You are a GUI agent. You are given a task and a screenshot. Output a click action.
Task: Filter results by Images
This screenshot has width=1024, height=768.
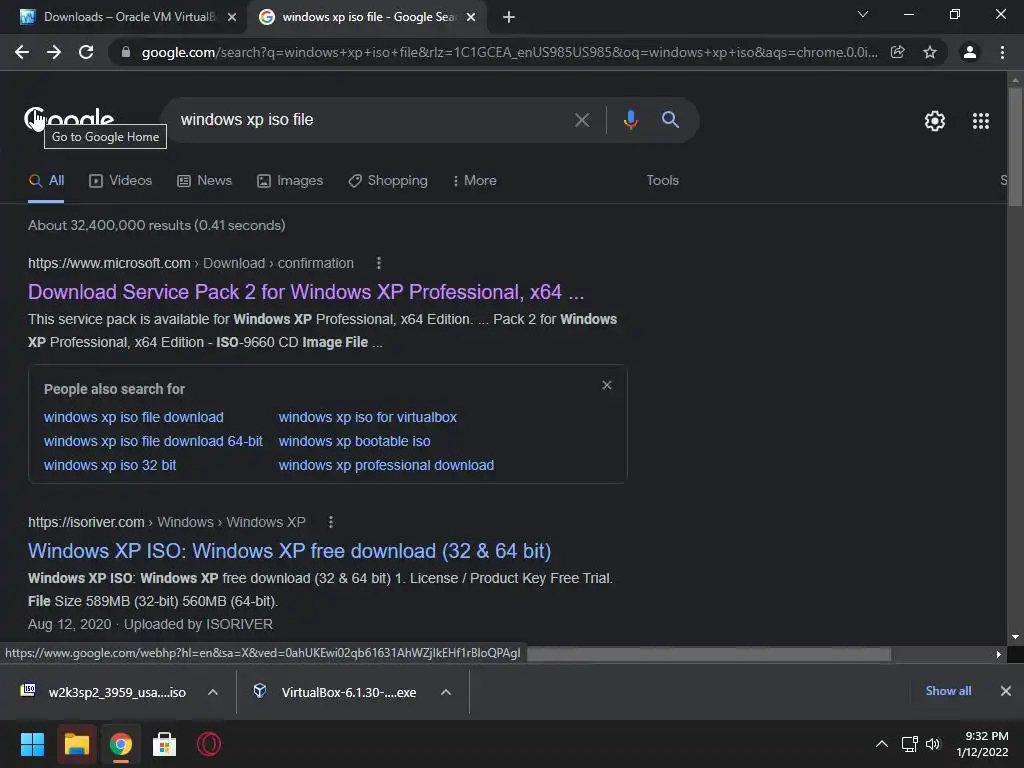[x=290, y=181]
